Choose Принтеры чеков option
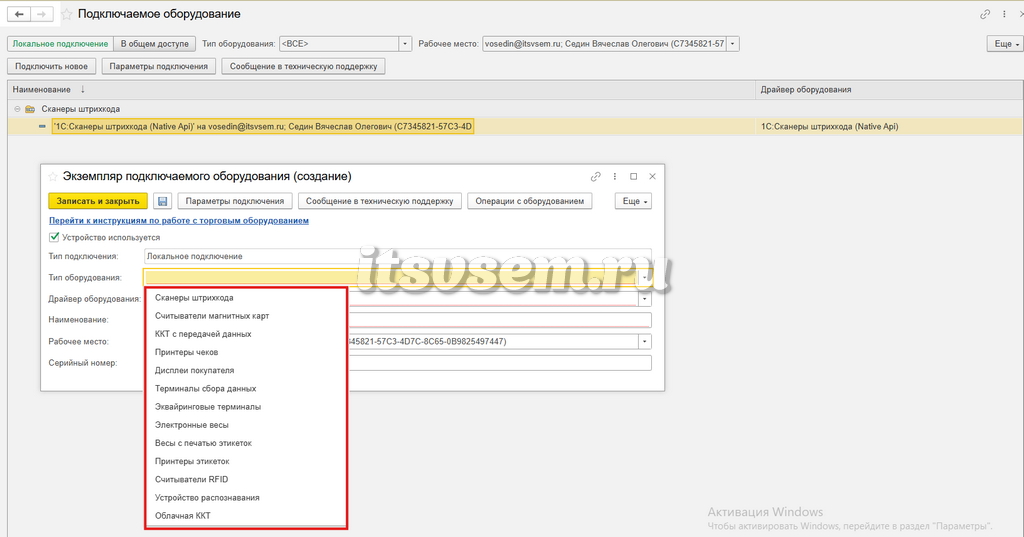This screenshot has height=537, width=1024. click(246, 352)
